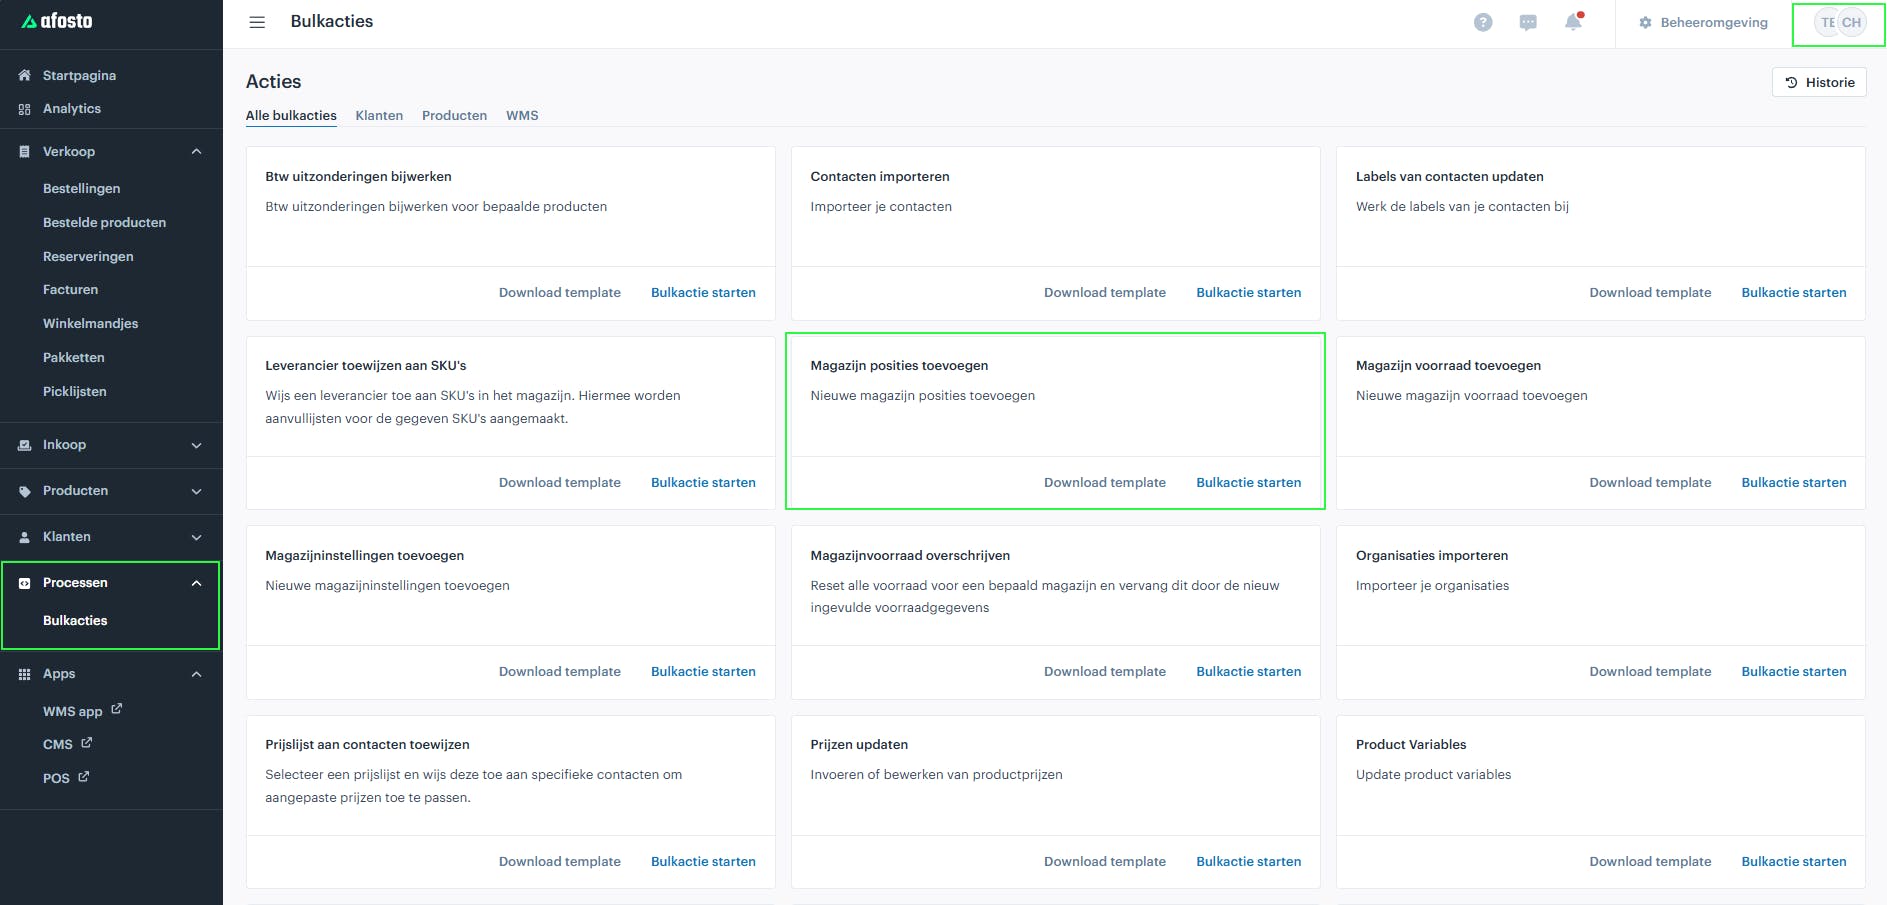
Task: Select the Alle bulkacties tab
Action: click(x=291, y=116)
